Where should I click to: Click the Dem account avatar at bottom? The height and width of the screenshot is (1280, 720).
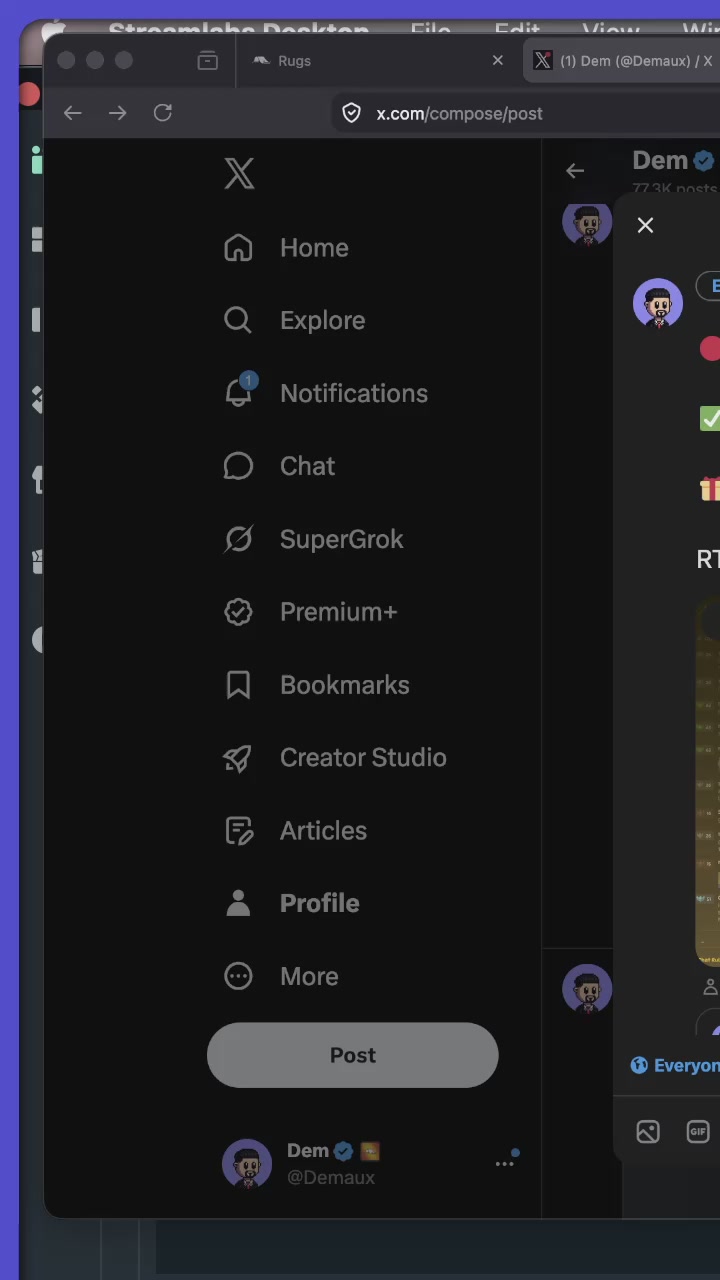[x=247, y=1164]
